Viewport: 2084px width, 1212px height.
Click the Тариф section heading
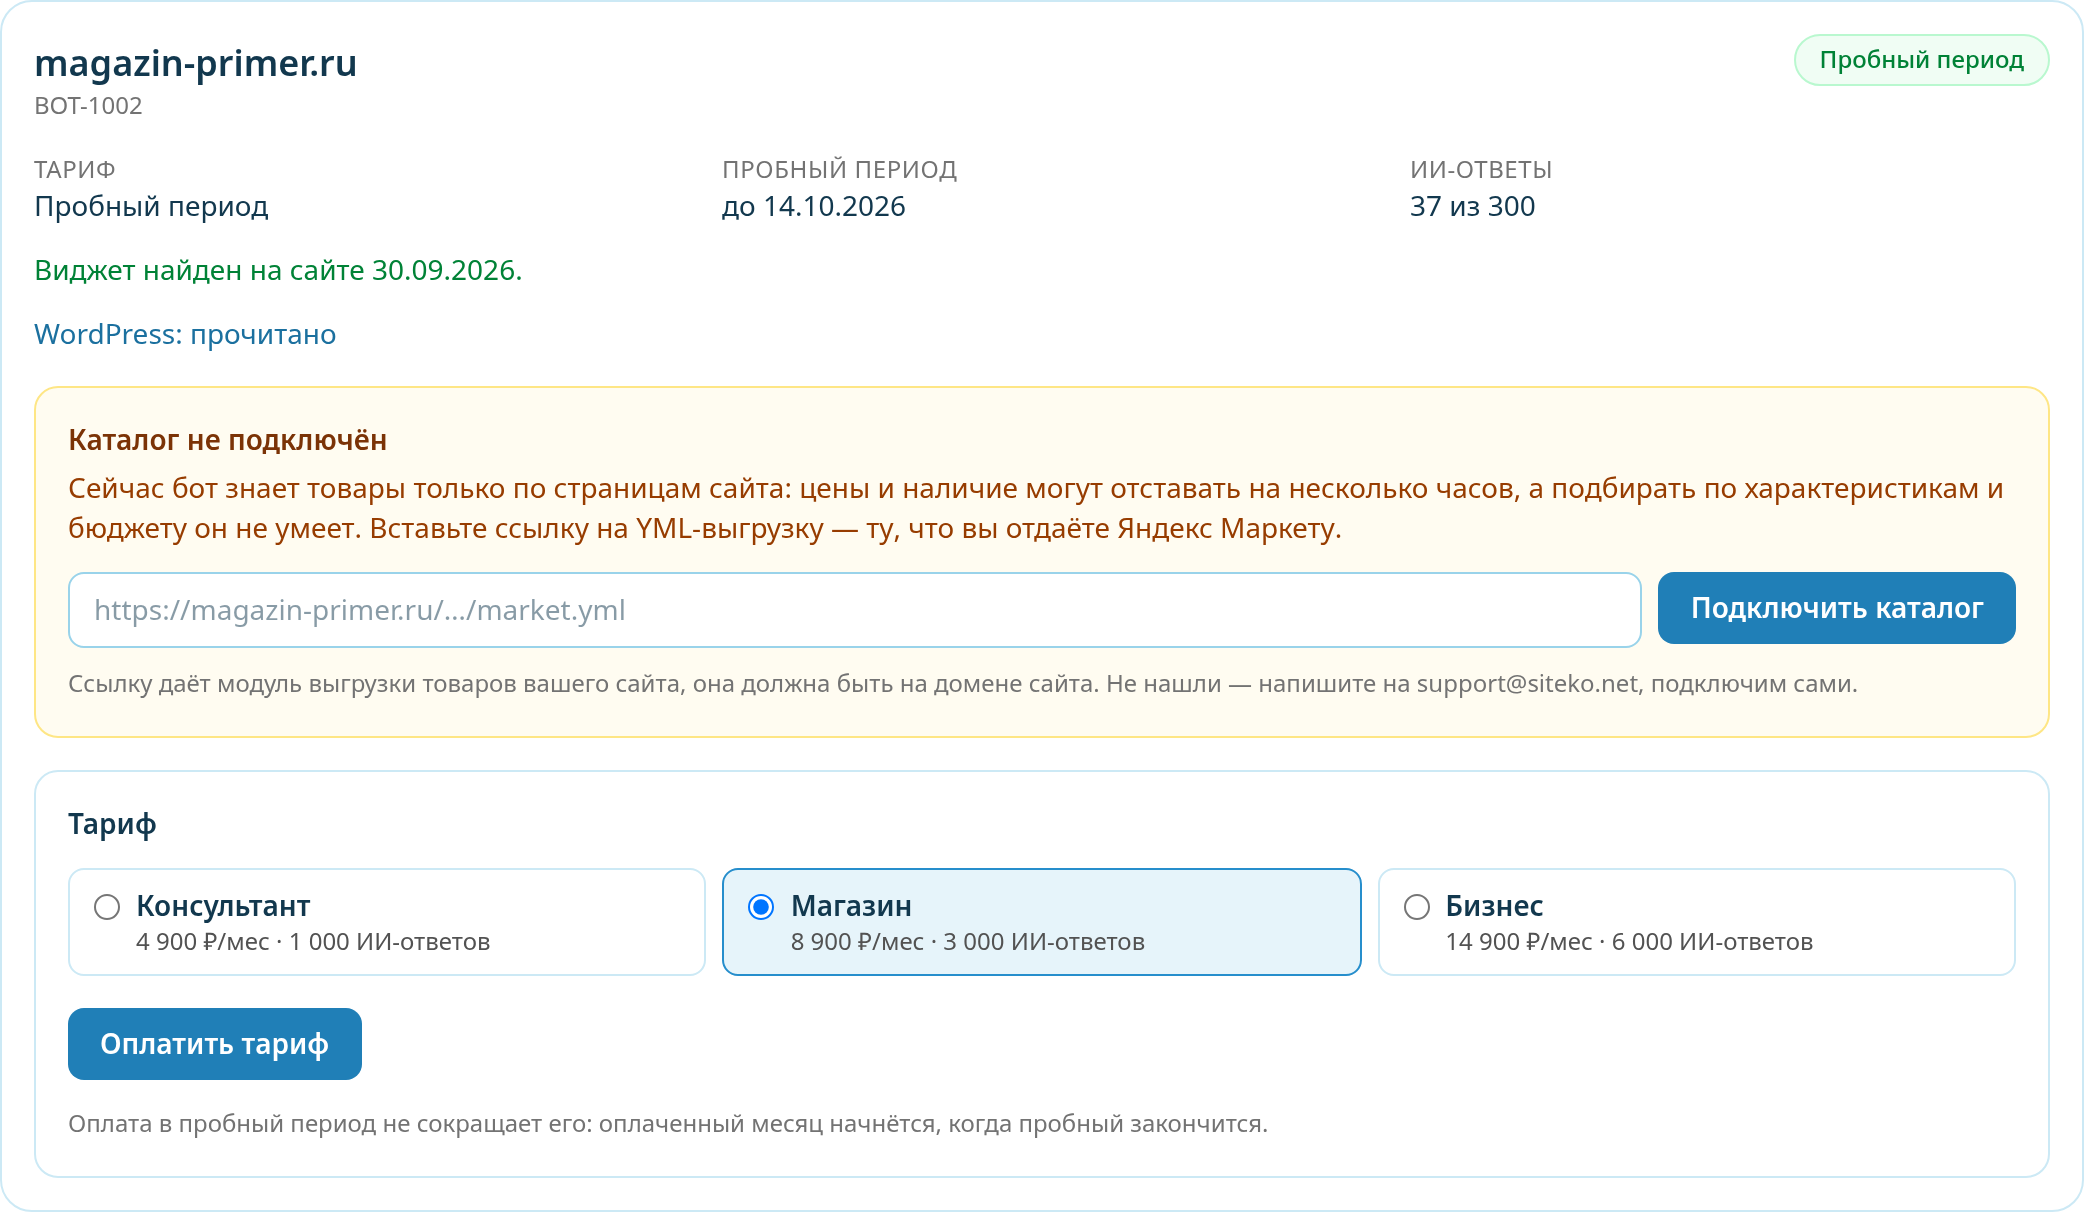(112, 824)
